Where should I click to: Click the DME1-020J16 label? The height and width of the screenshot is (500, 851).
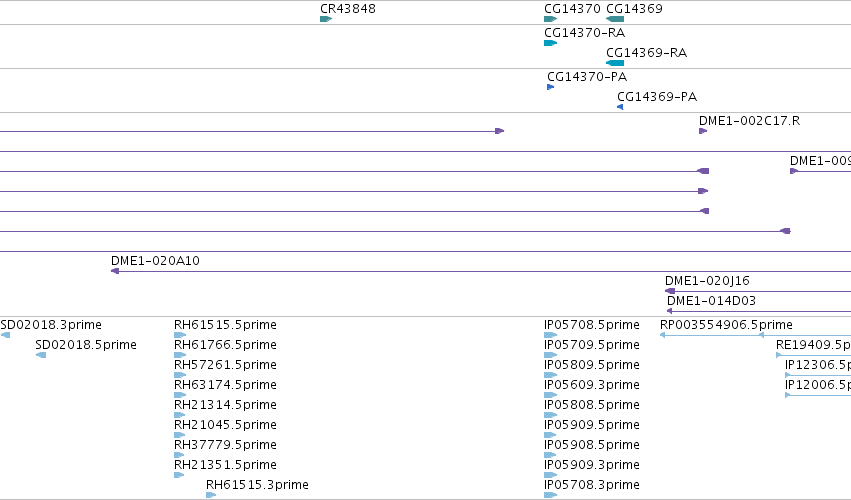pos(707,281)
